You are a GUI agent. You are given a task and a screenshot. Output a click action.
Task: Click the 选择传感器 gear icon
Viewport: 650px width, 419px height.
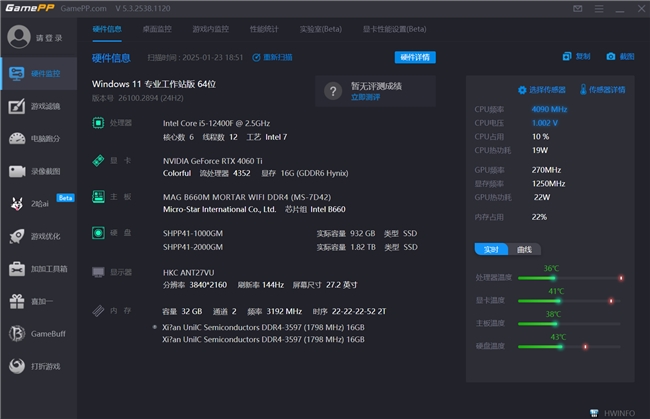(522, 90)
